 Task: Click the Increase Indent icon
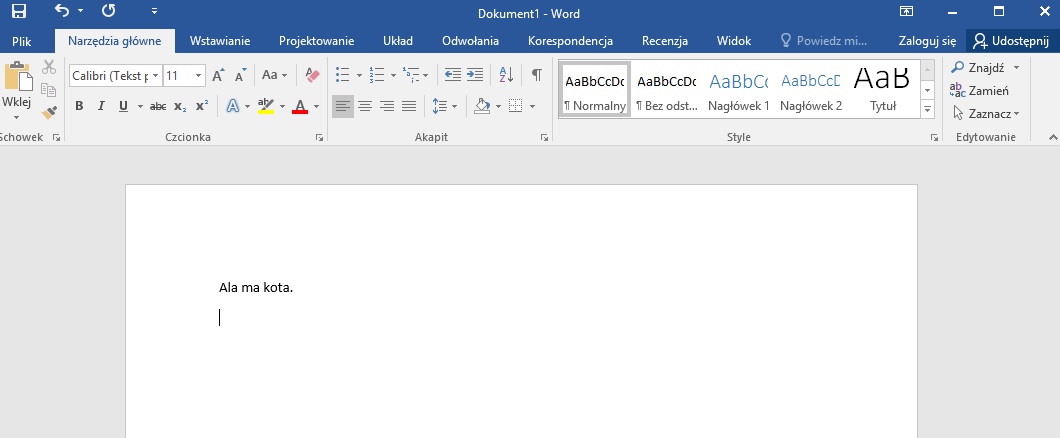coord(475,75)
